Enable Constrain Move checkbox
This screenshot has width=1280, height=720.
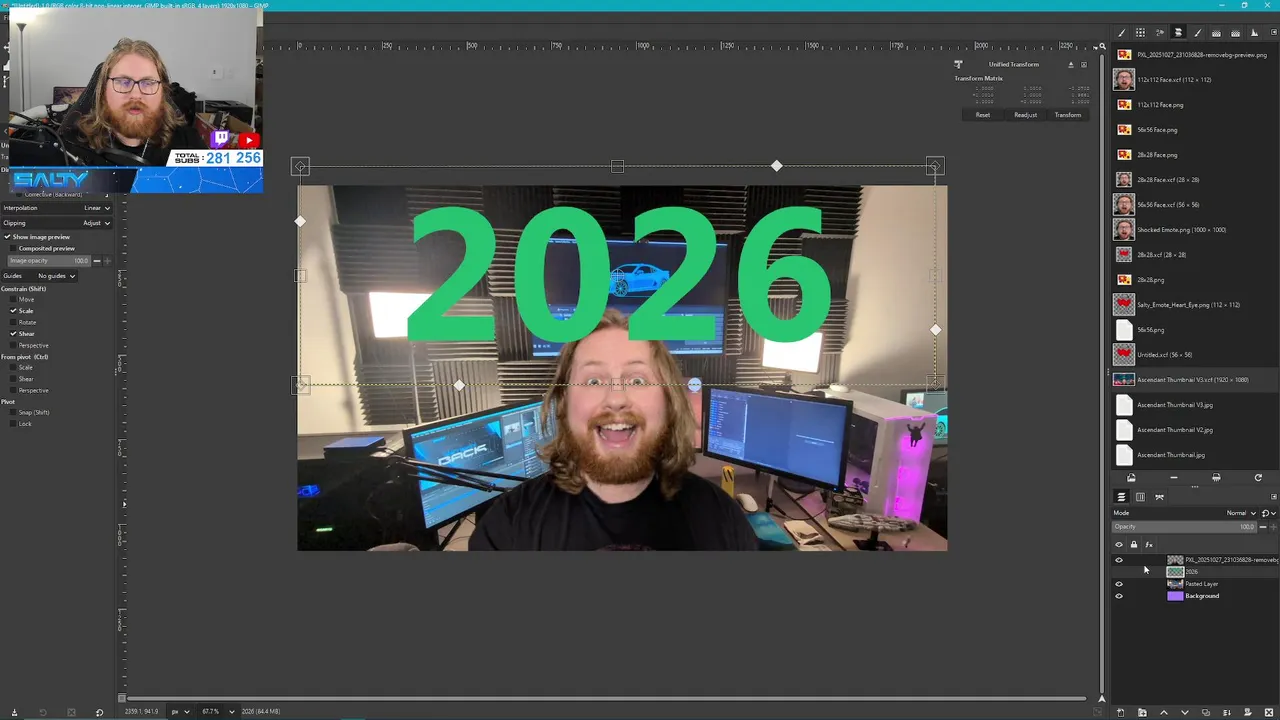[13, 299]
